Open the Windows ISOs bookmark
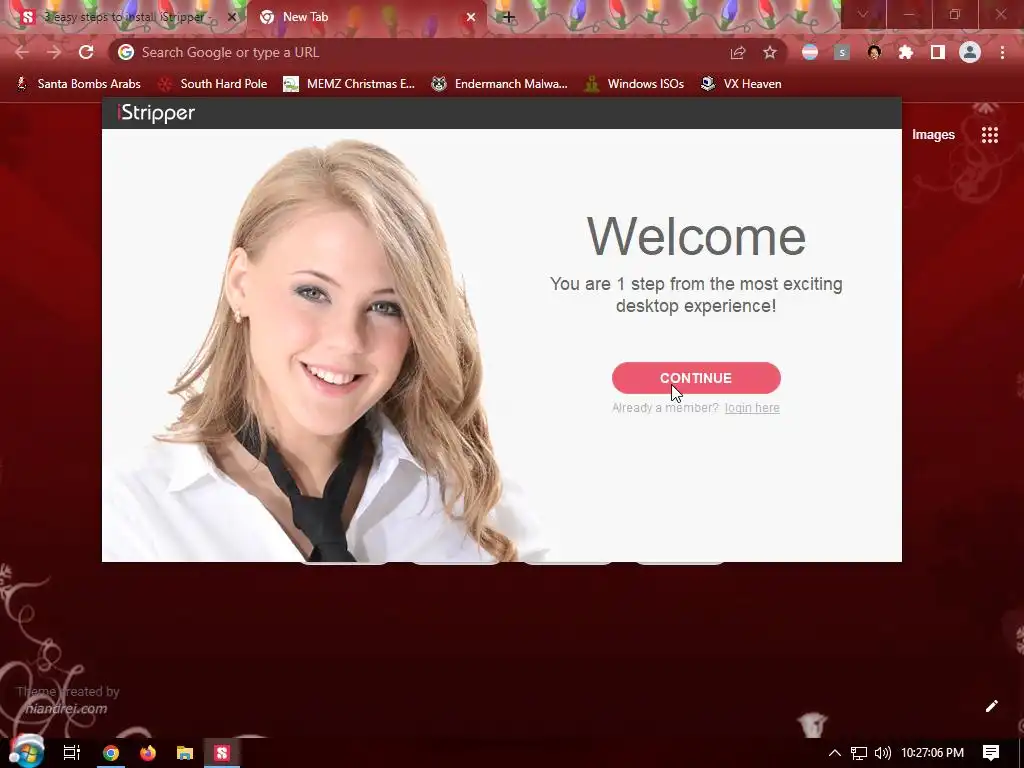Viewport: 1024px width, 768px height. point(634,84)
